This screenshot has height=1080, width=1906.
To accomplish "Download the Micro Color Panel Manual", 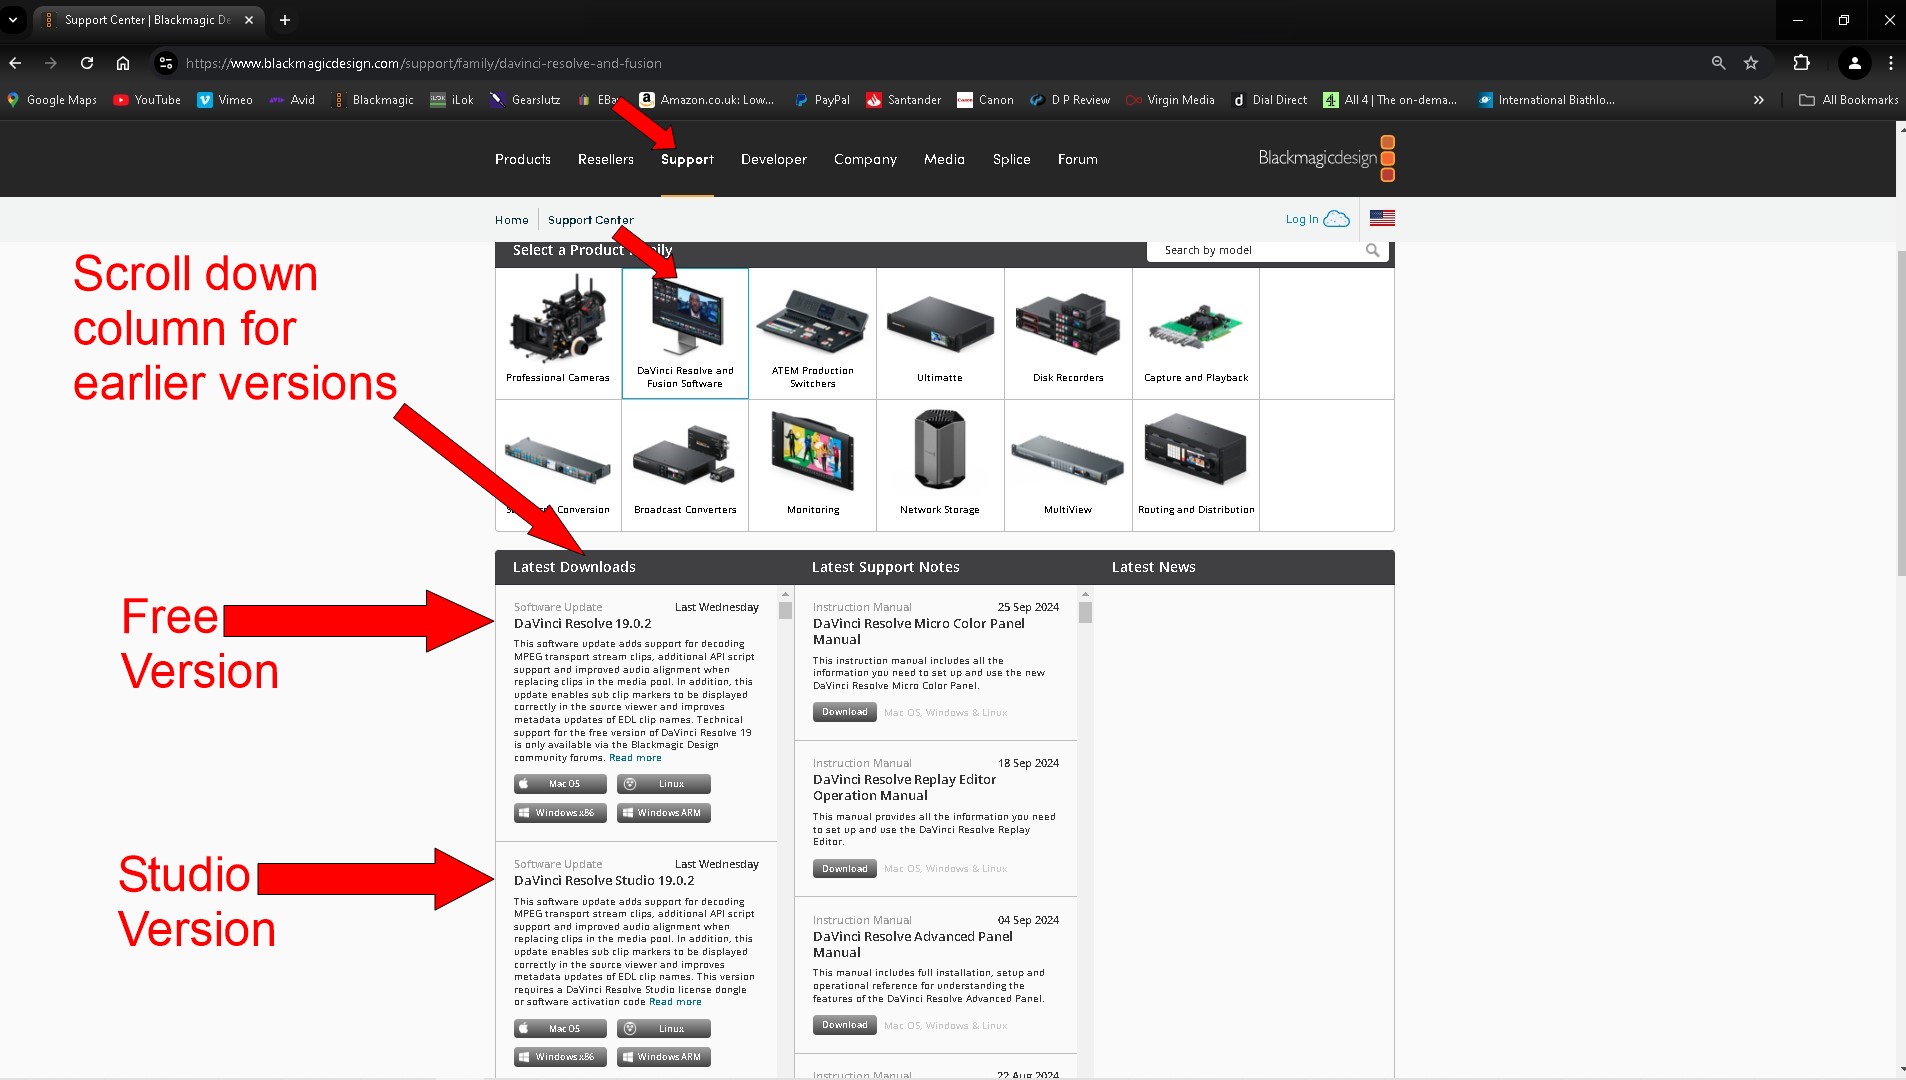I will [x=845, y=712].
